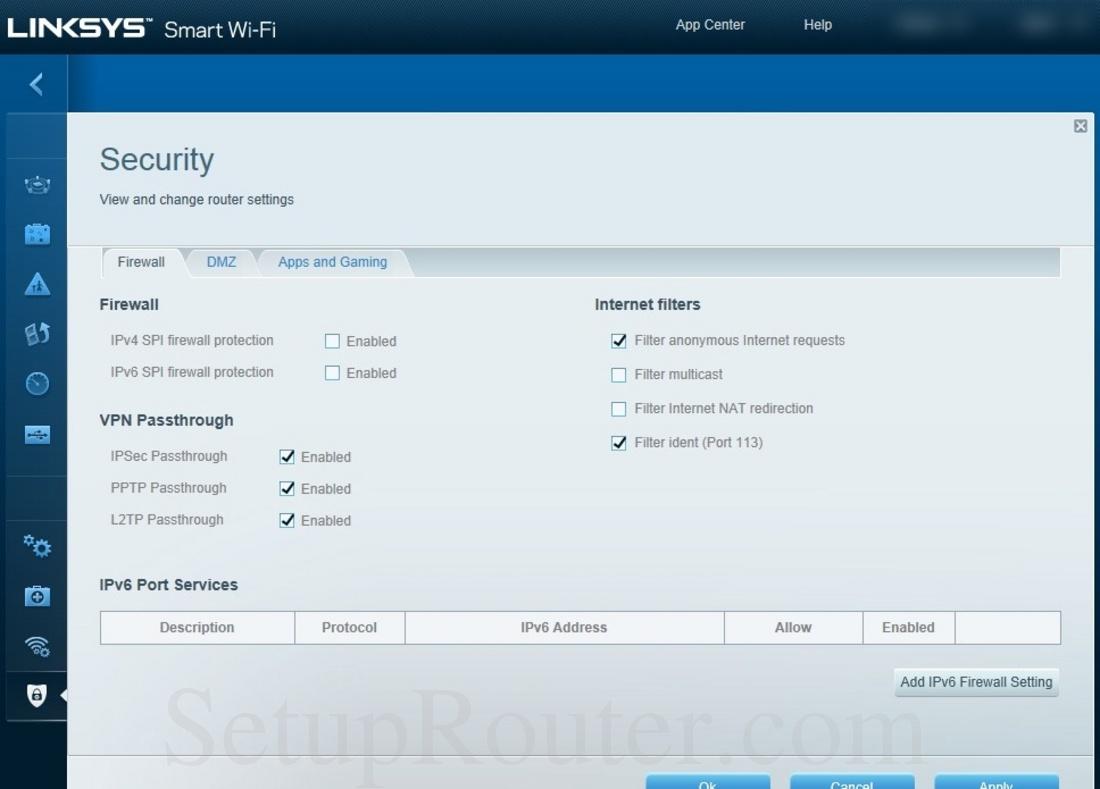Collapse sidebar with the back arrow
The height and width of the screenshot is (789, 1100).
36,84
